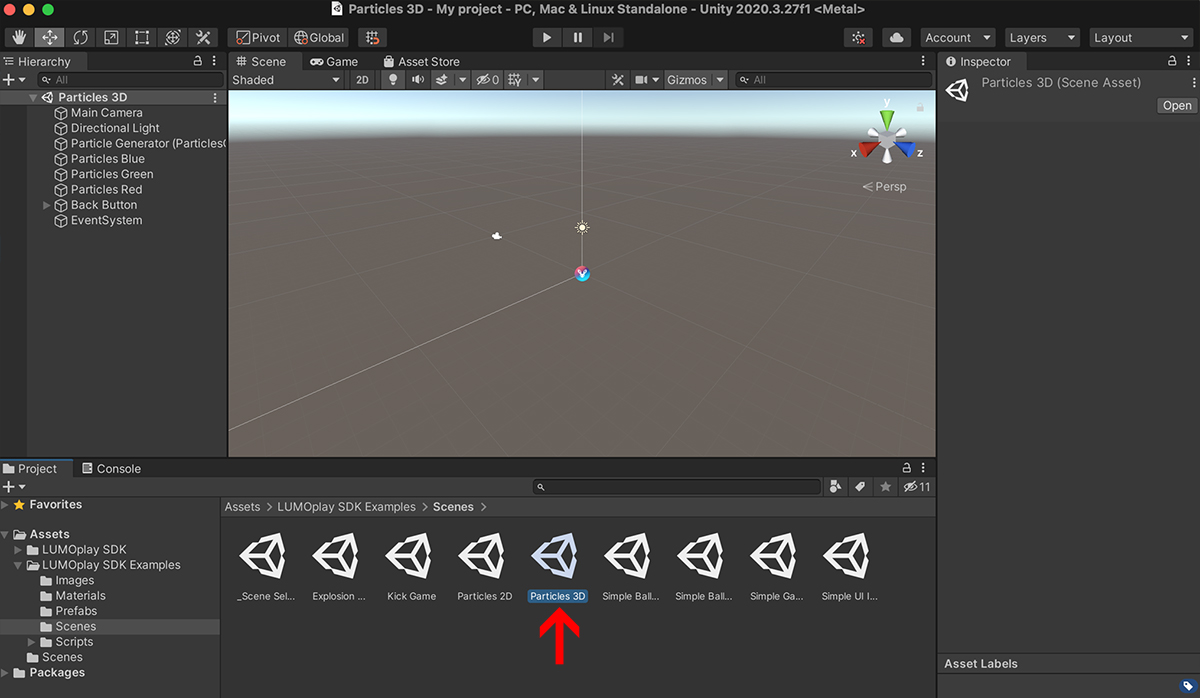
Task: Select the Scale tool
Action: [x=111, y=38]
